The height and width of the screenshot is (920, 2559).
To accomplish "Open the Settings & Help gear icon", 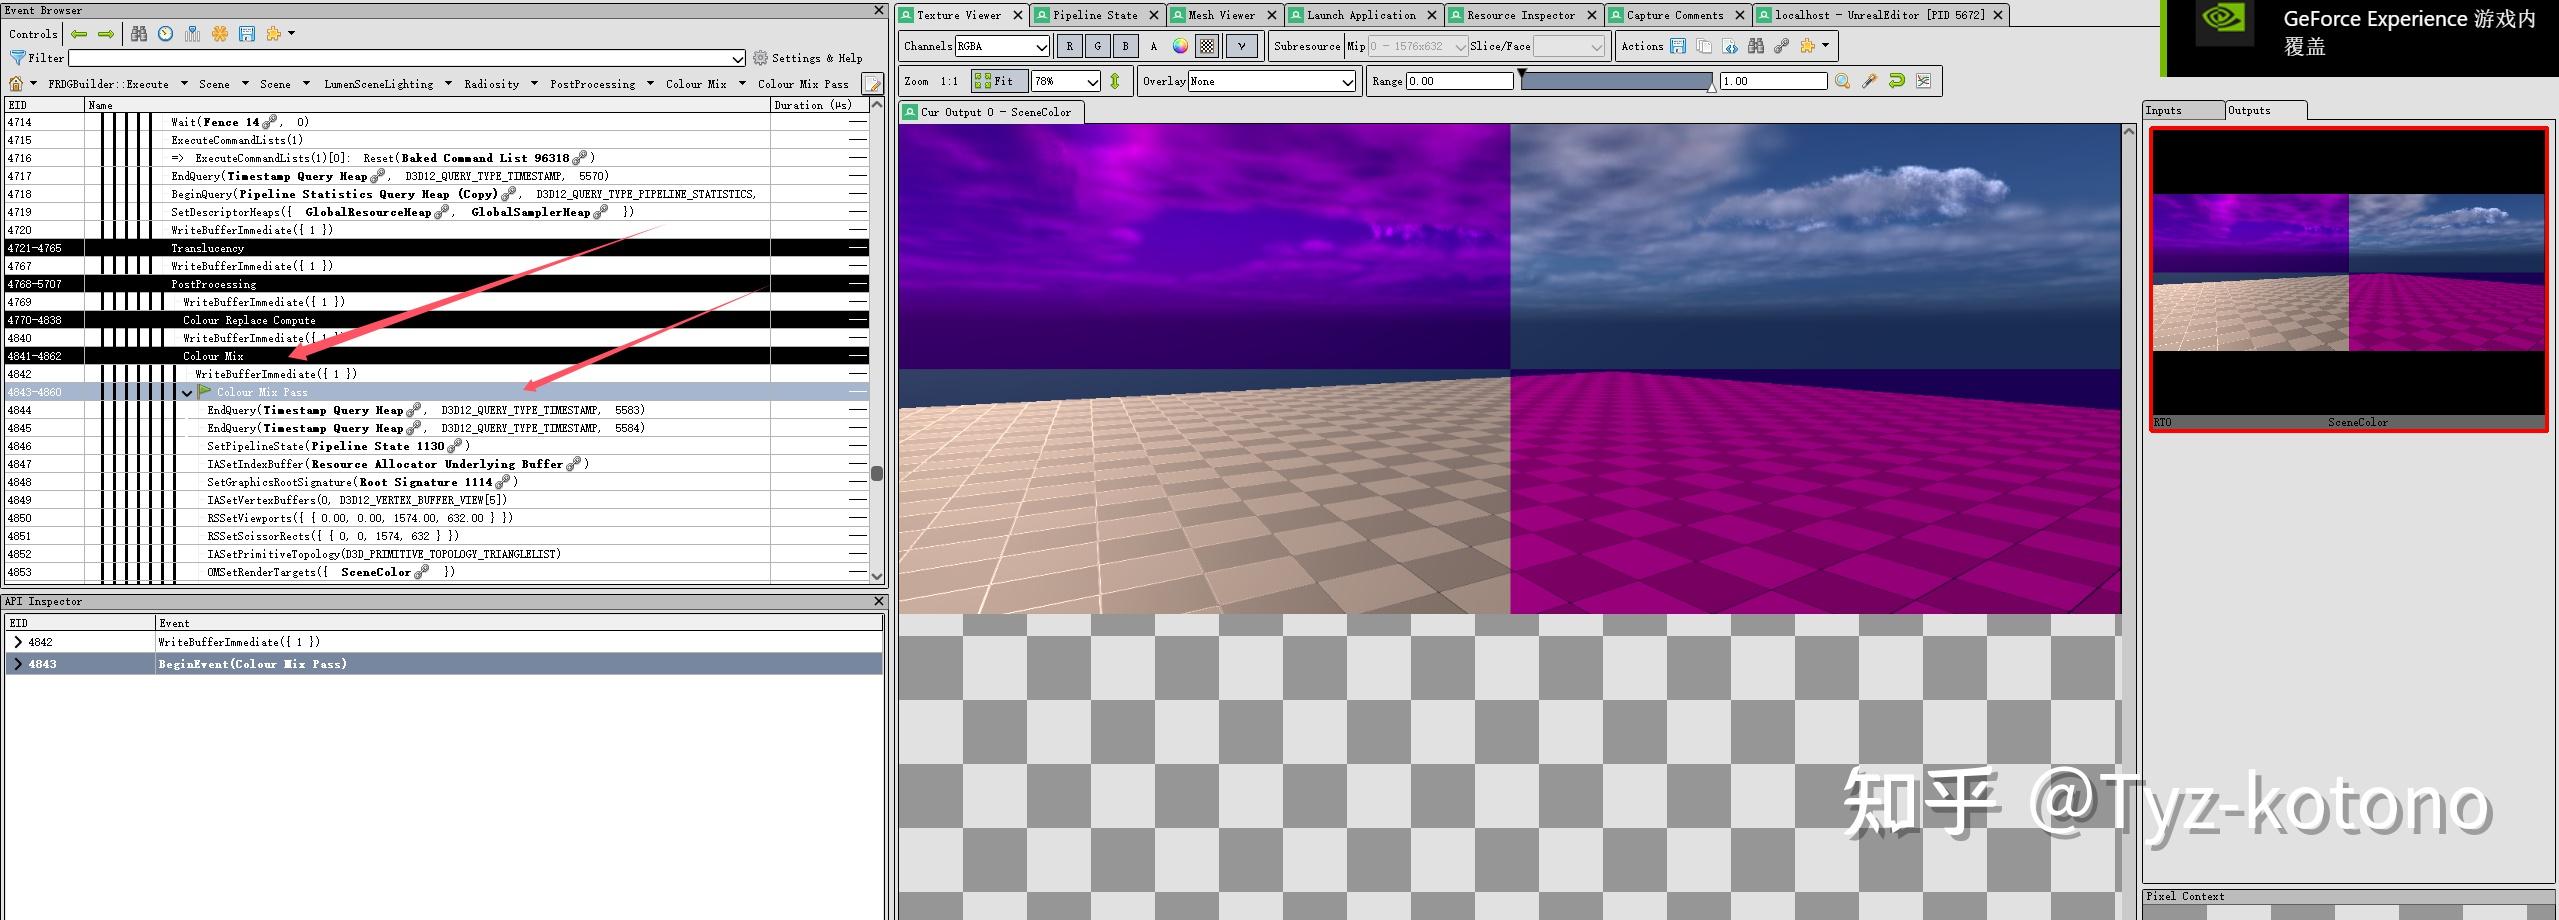I will (x=758, y=57).
